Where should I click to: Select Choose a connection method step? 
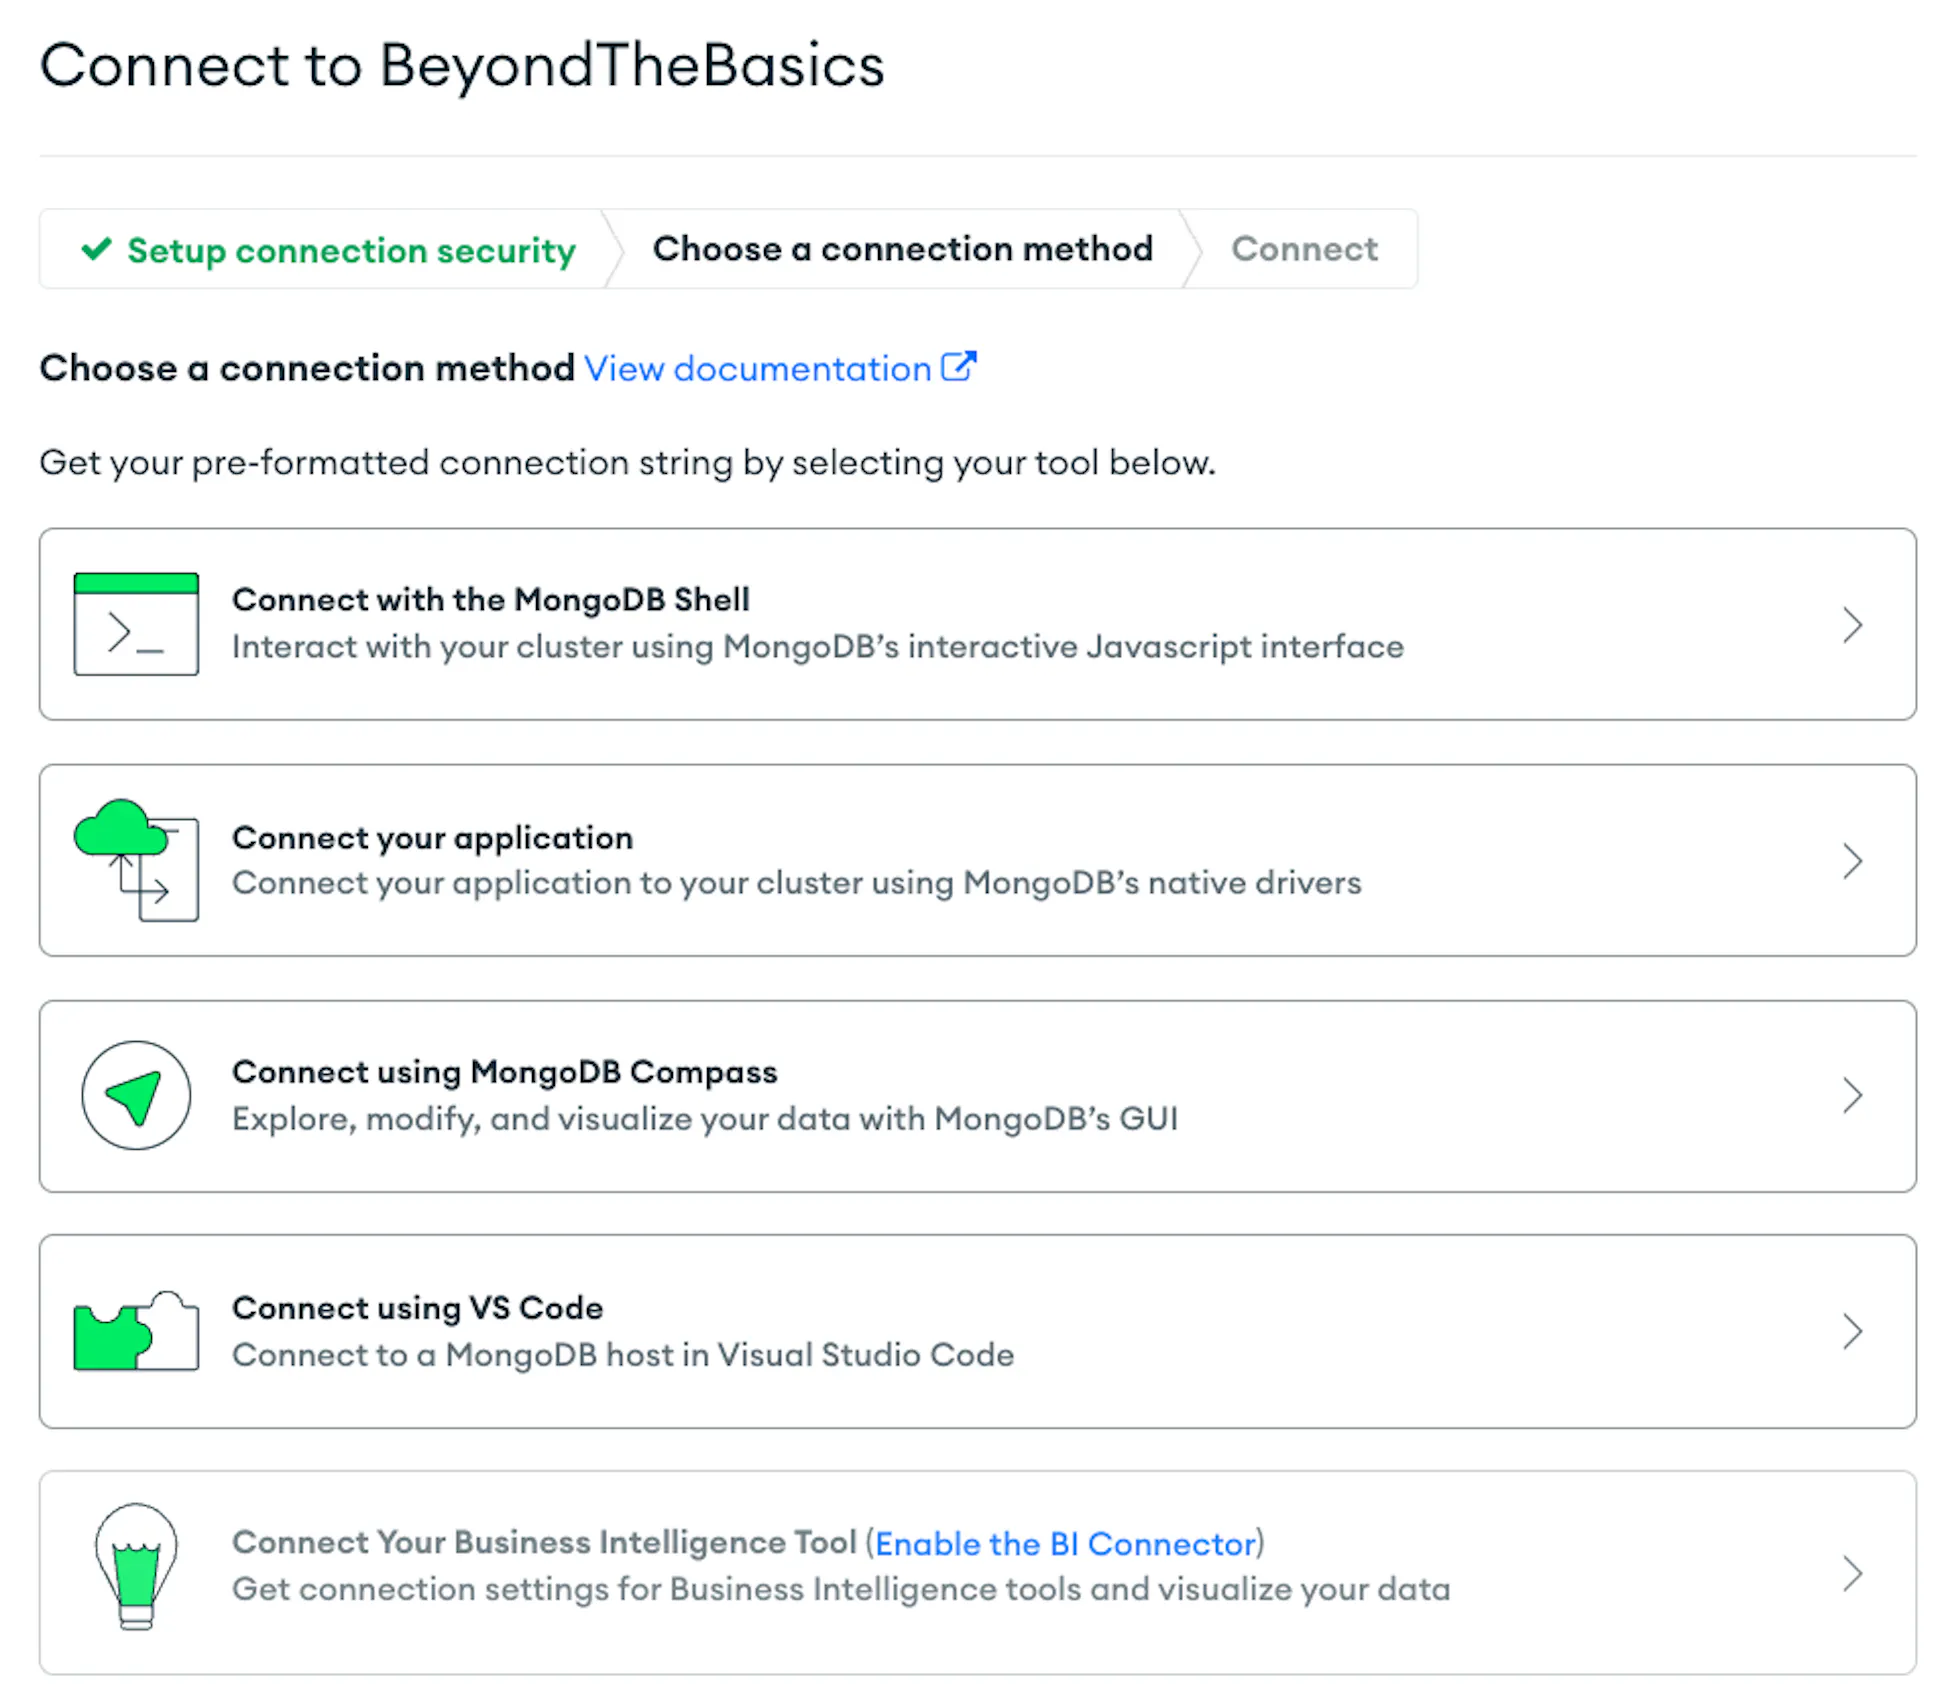903,249
